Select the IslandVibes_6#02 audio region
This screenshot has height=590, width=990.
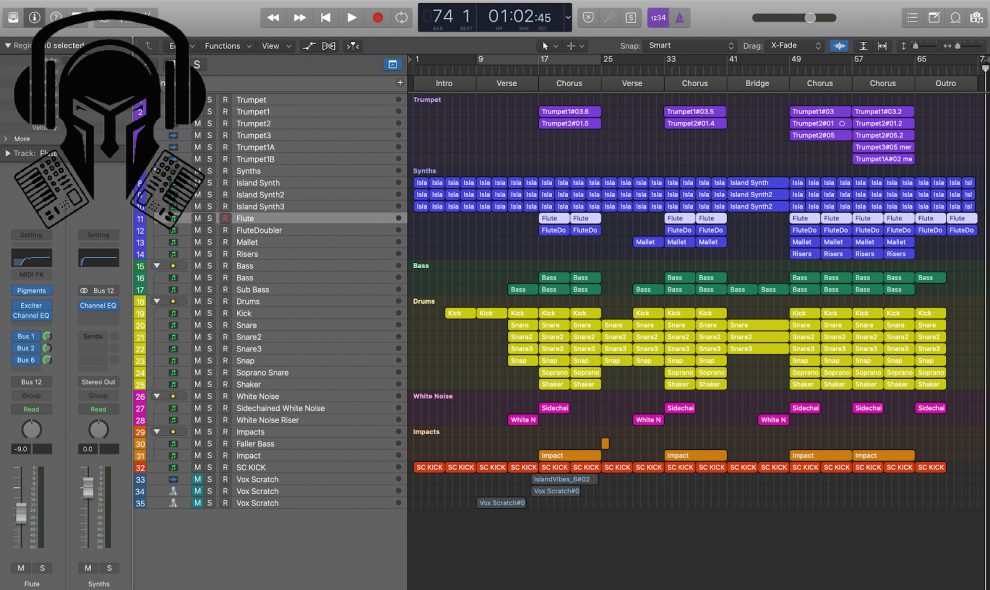(563, 479)
